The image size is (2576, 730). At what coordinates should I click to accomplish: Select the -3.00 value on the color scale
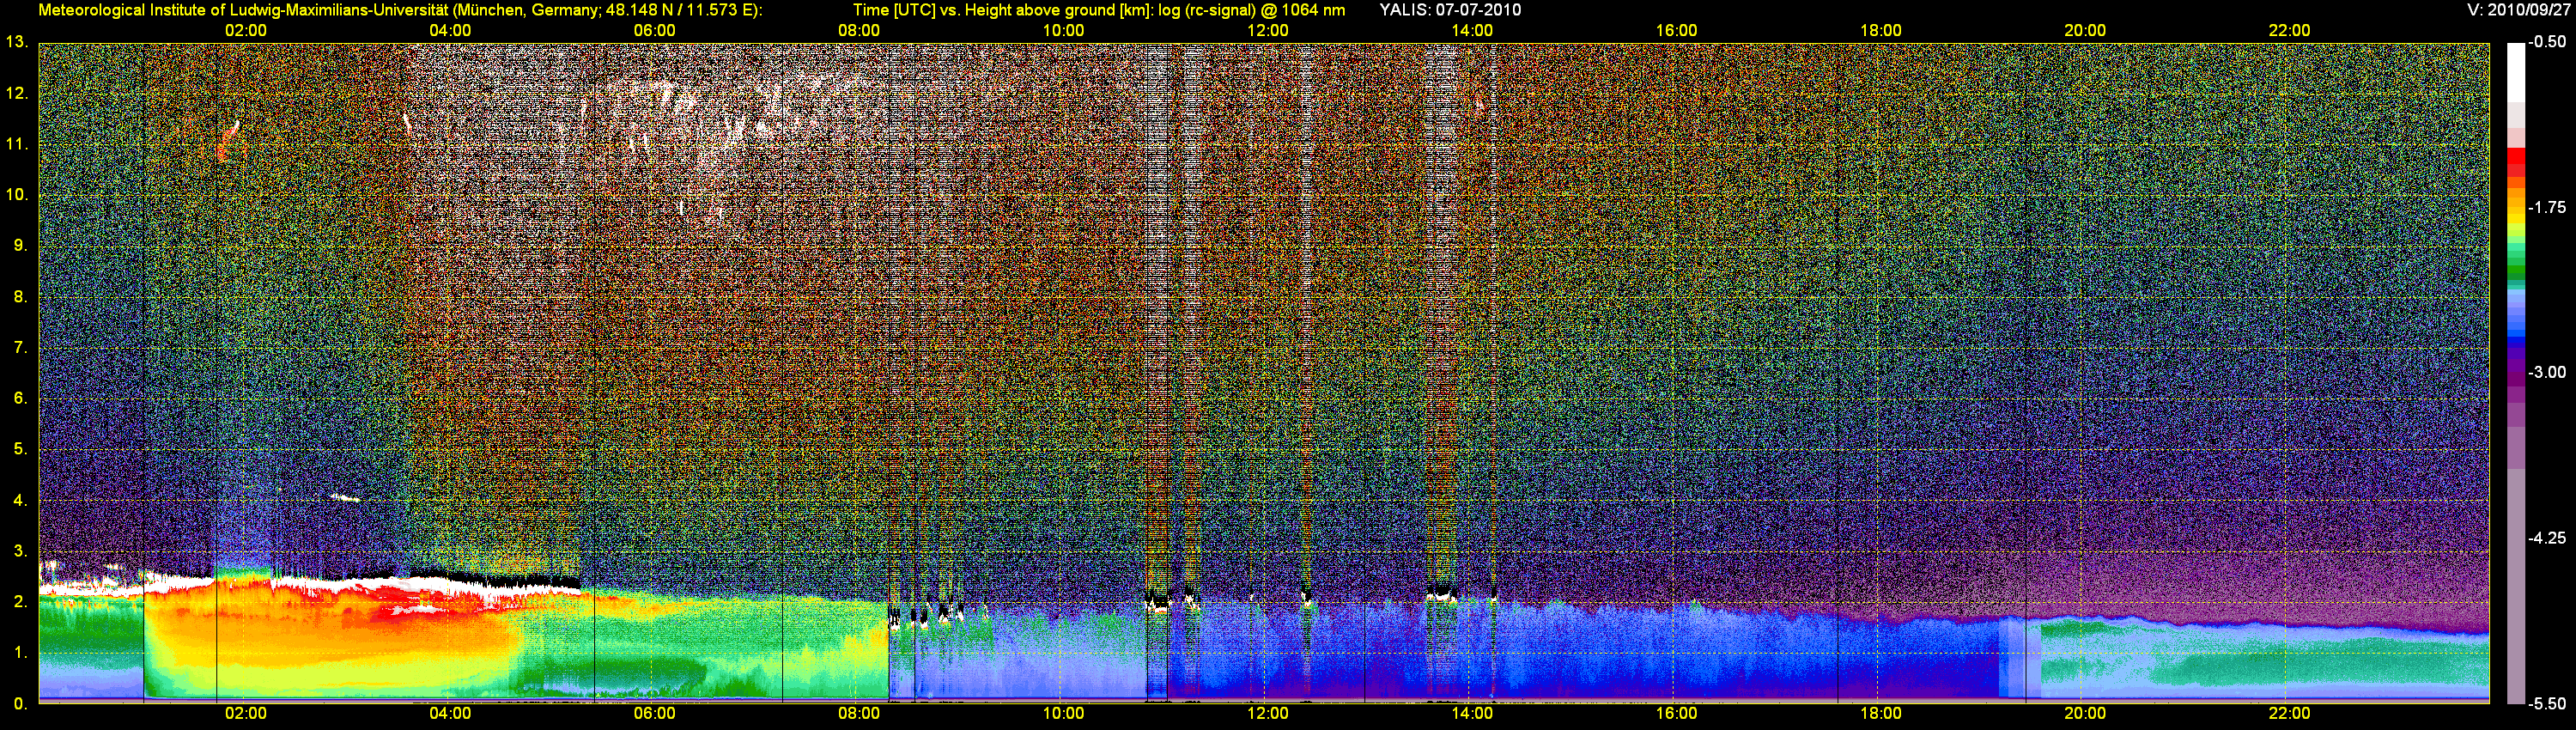click(2547, 372)
